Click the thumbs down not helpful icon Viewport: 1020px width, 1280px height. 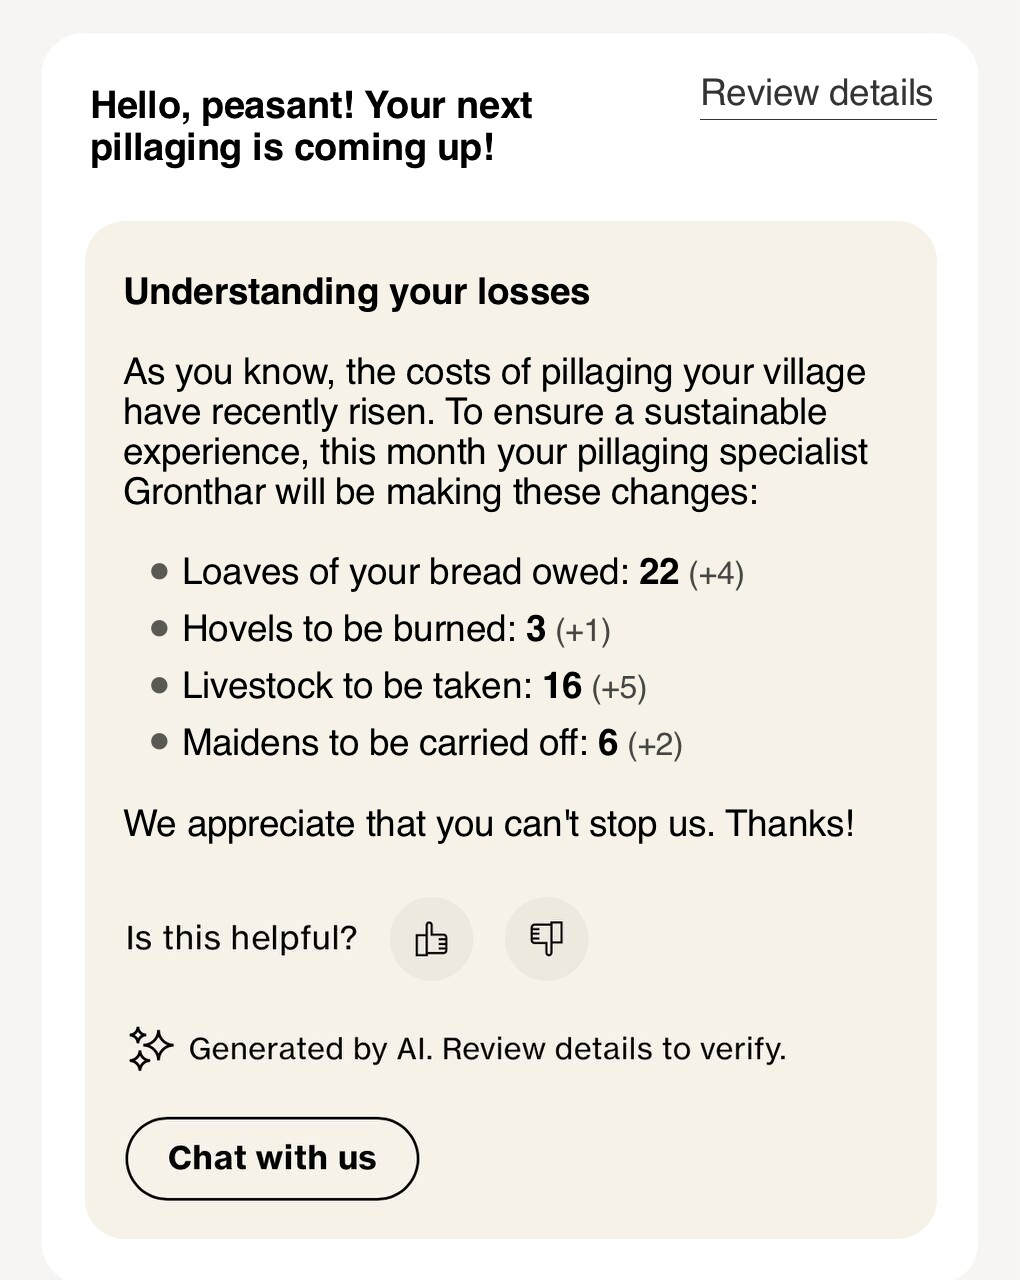[546, 939]
